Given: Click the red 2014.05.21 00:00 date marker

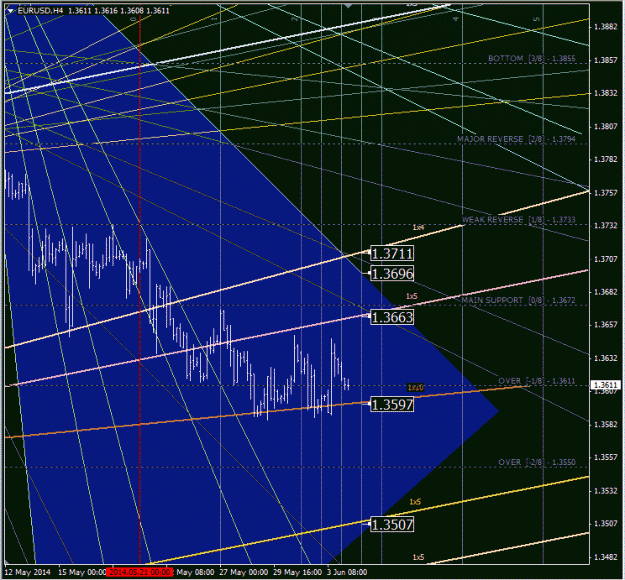Looking at the screenshot, I should tap(140, 572).
